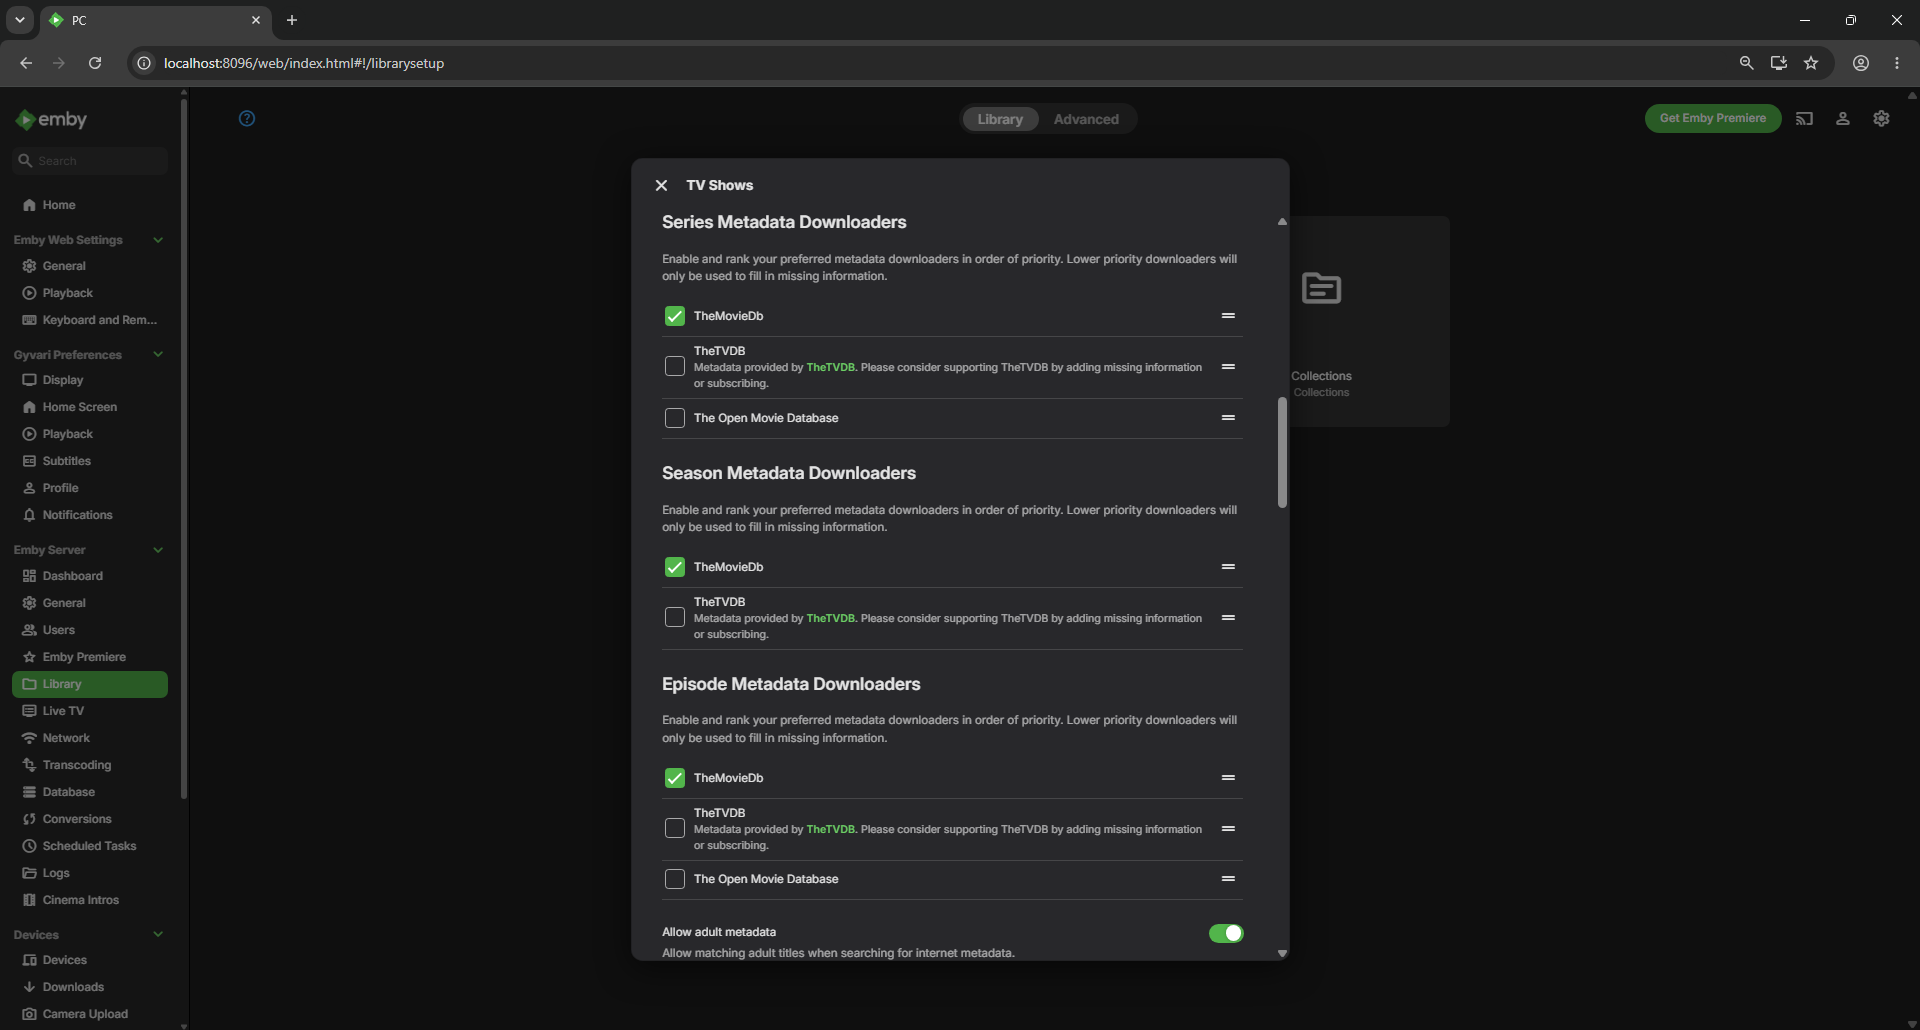Toggle Allow adult metadata switch
1920x1030 pixels.
tap(1226, 933)
